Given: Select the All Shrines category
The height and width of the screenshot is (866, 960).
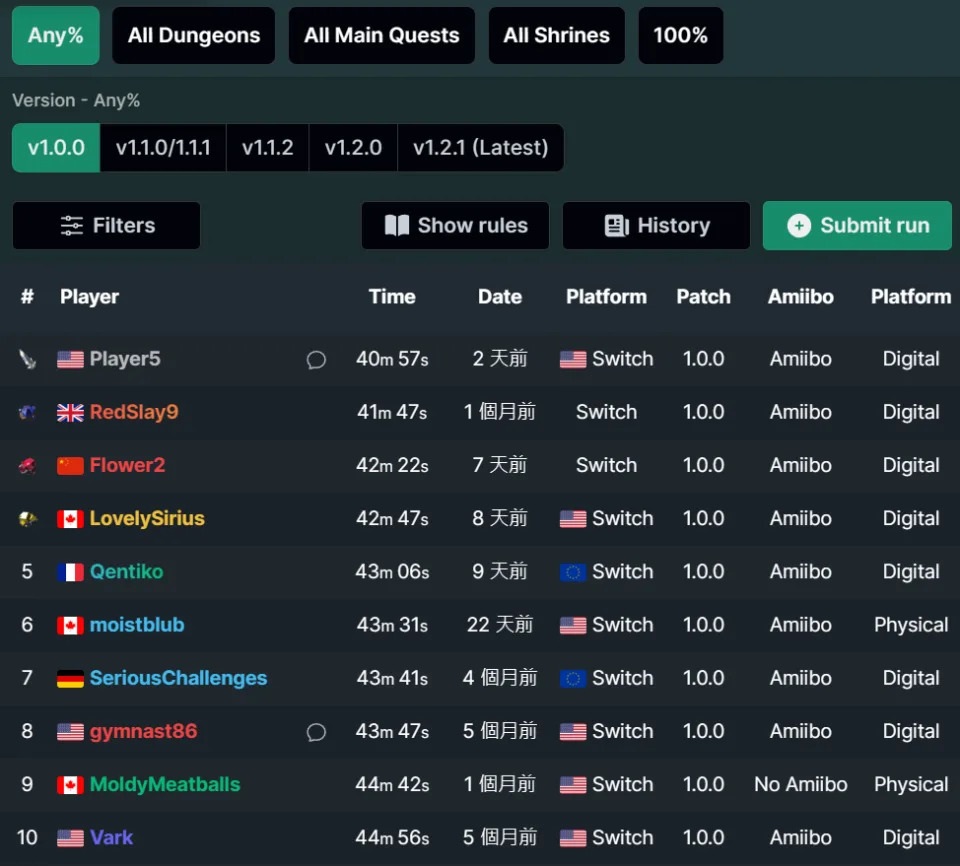Looking at the screenshot, I should pos(557,36).
